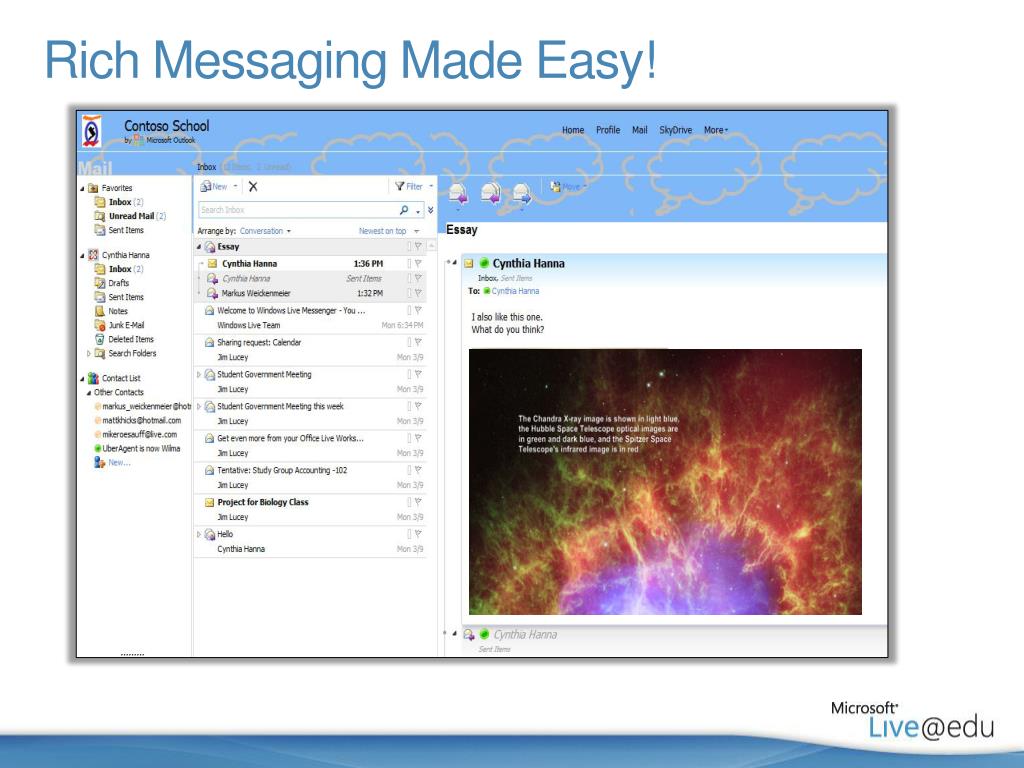This screenshot has width=1024, height=768.
Task: Select Sent Items under Cynthia Hanna mailbox
Action: point(126,297)
